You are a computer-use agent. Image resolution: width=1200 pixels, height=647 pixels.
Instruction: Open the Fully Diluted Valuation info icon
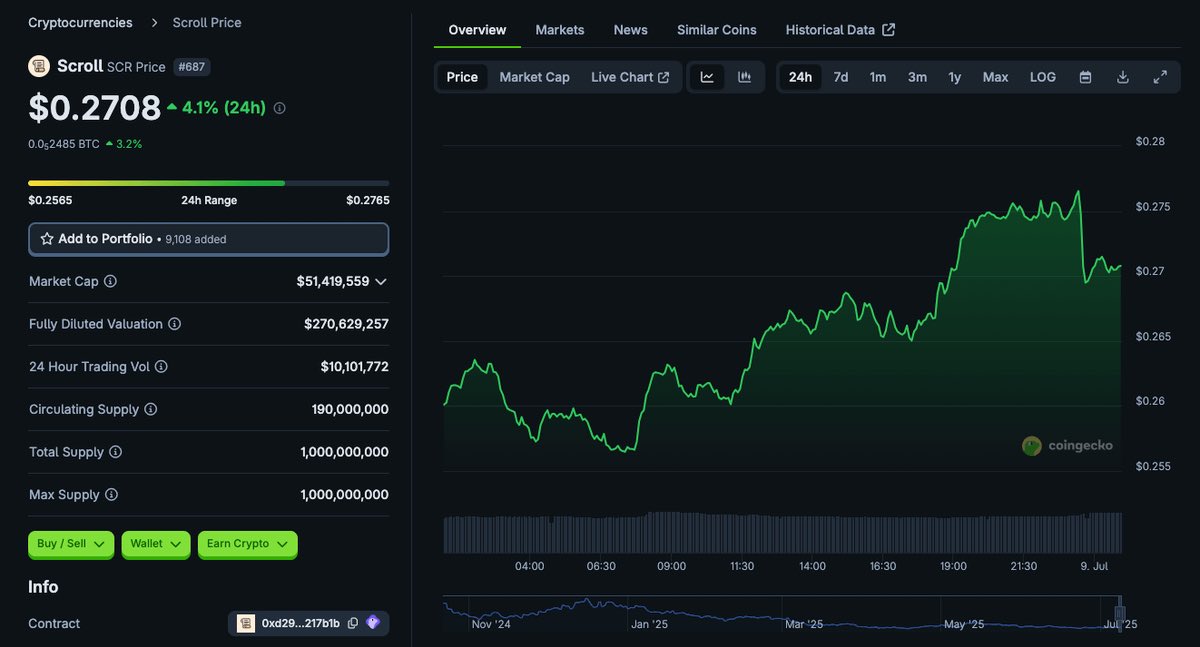click(x=174, y=324)
